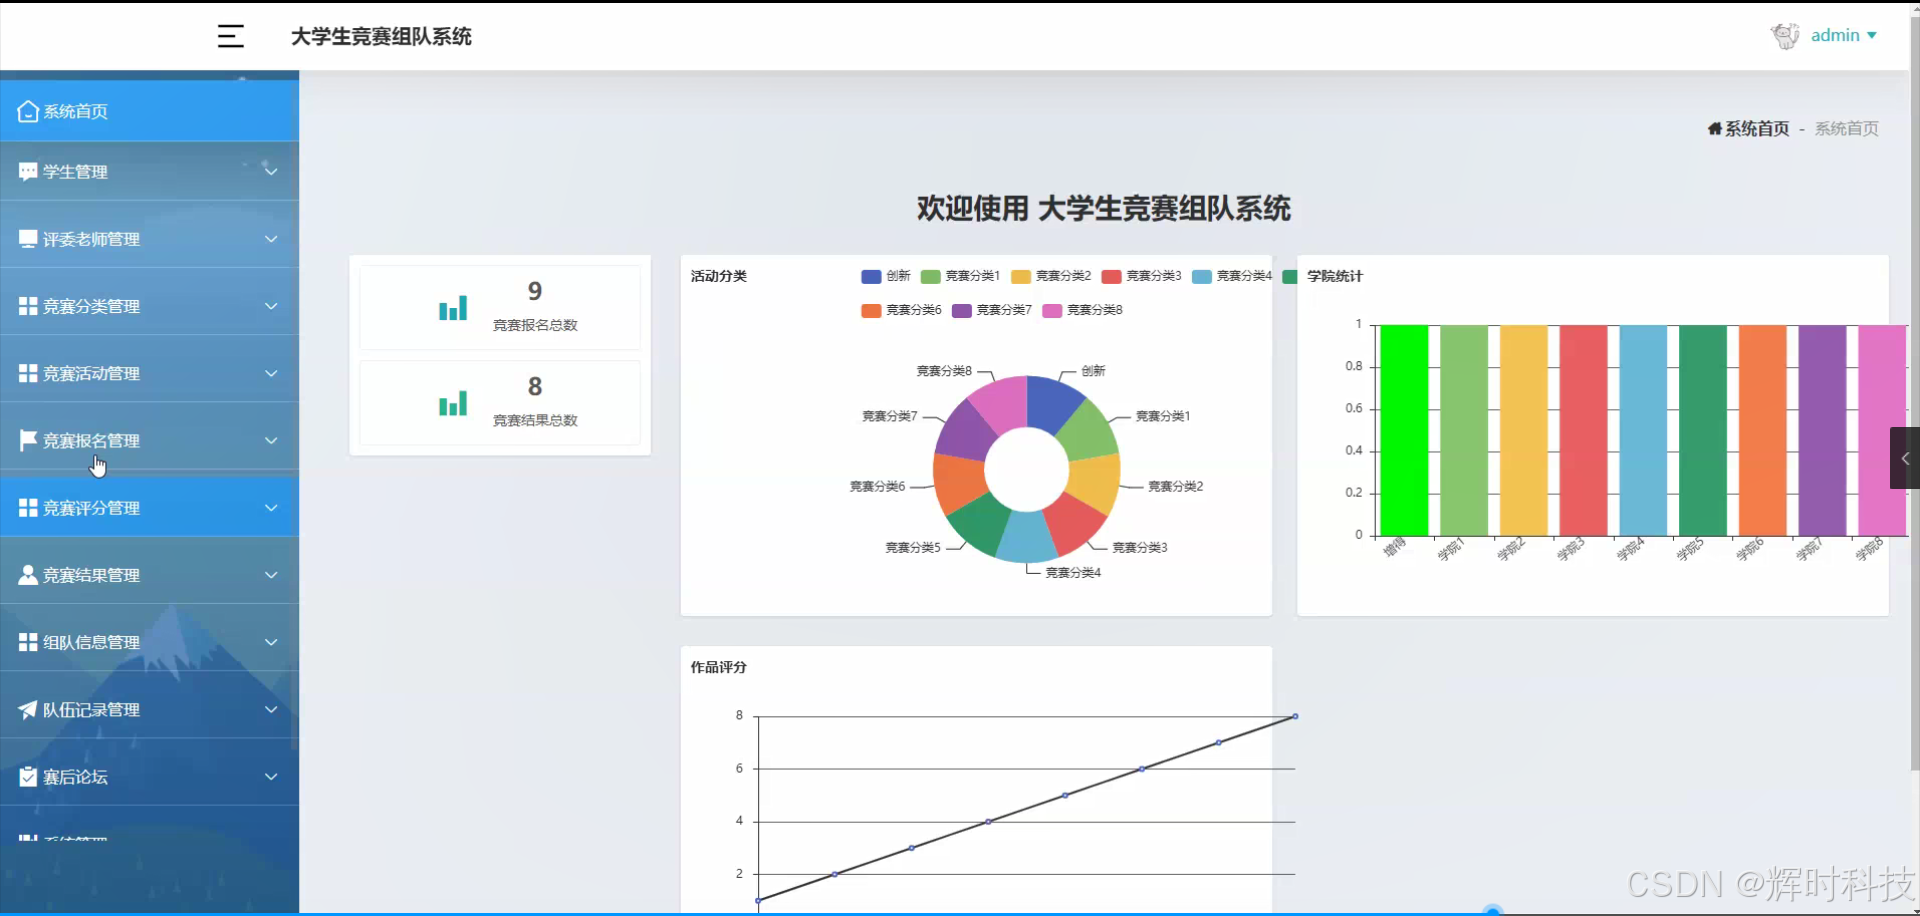Image resolution: width=1920 pixels, height=916 pixels.
Task: Toggle the 竞赛分类2 legend entry
Action: pyautogui.click(x=1051, y=276)
